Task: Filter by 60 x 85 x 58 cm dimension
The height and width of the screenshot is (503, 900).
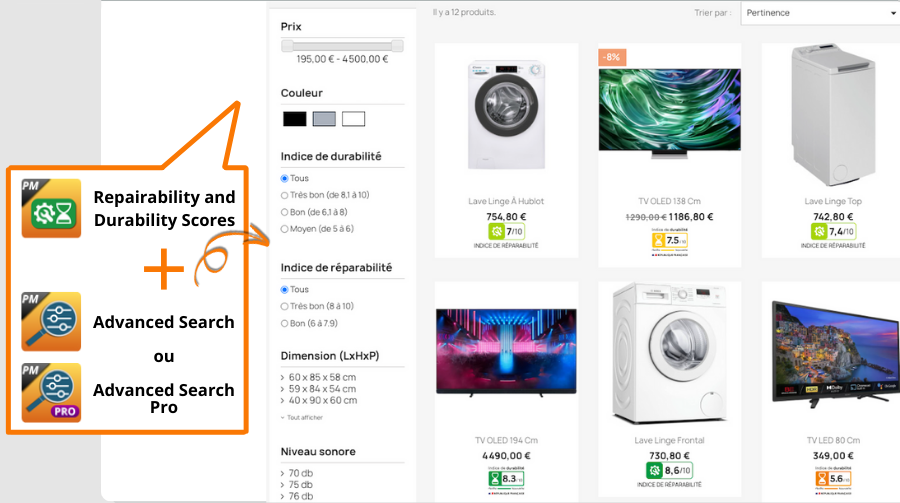Action: (x=319, y=377)
